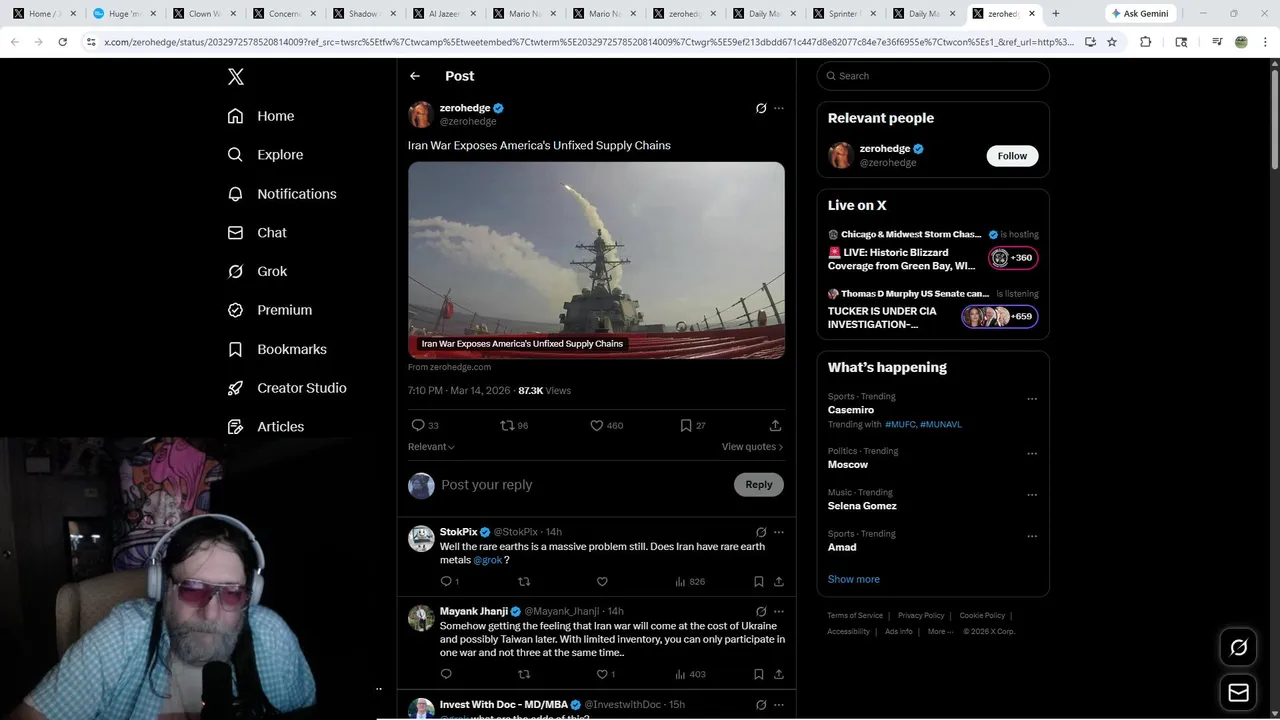Image resolution: width=1280 pixels, height=720 pixels.
Task: Open Grok in the sidebar
Action: [x=257, y=271]
